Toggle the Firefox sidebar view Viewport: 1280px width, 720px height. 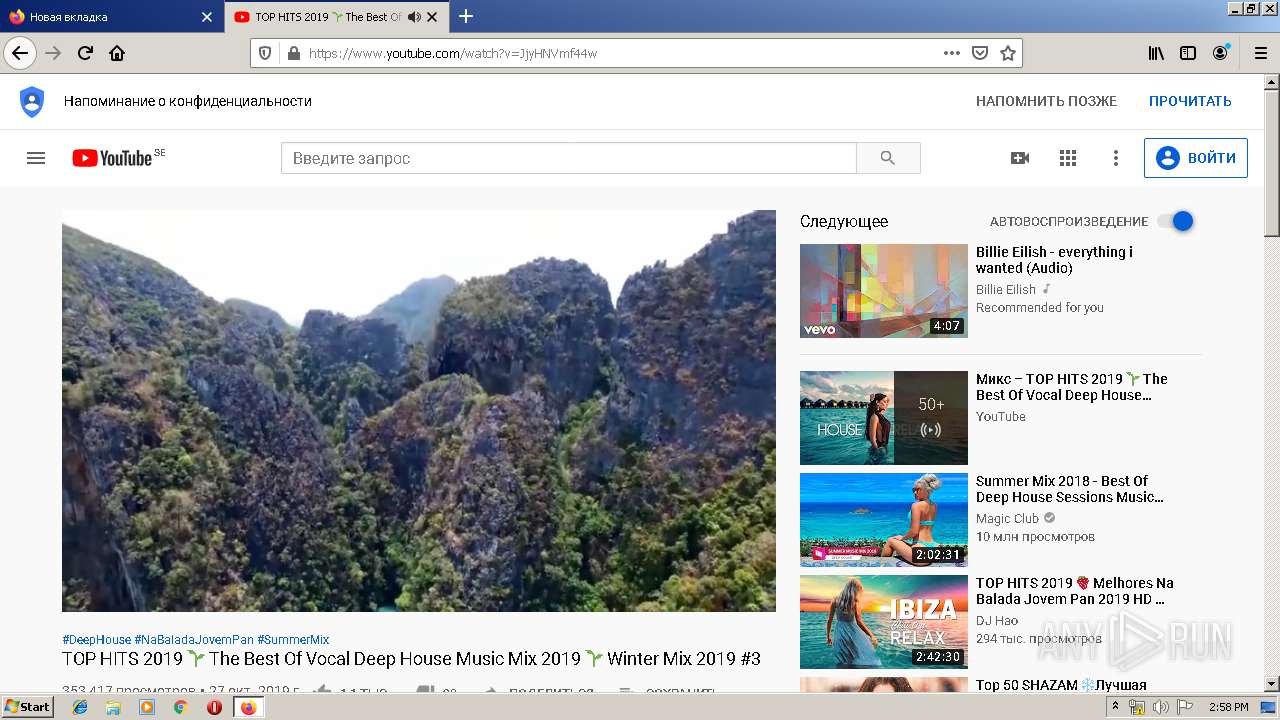(1188, 53)
